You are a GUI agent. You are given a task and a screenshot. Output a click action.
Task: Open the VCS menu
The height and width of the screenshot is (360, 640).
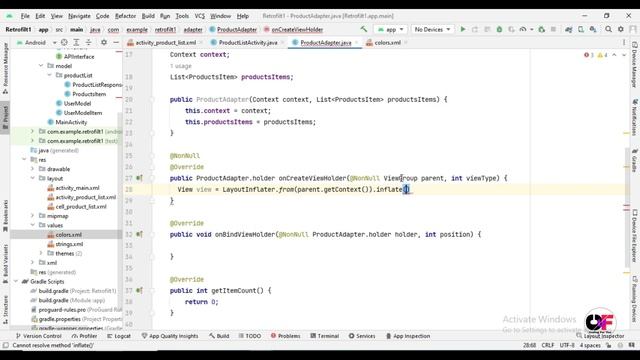199,16
